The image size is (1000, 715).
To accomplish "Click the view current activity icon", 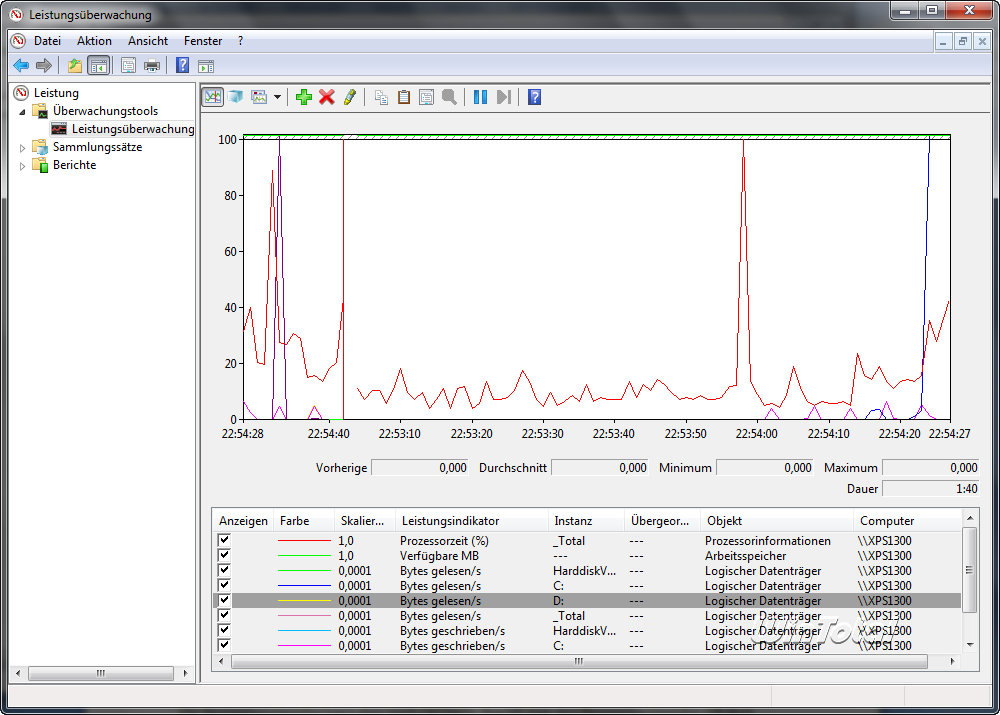I will (212, 97).
